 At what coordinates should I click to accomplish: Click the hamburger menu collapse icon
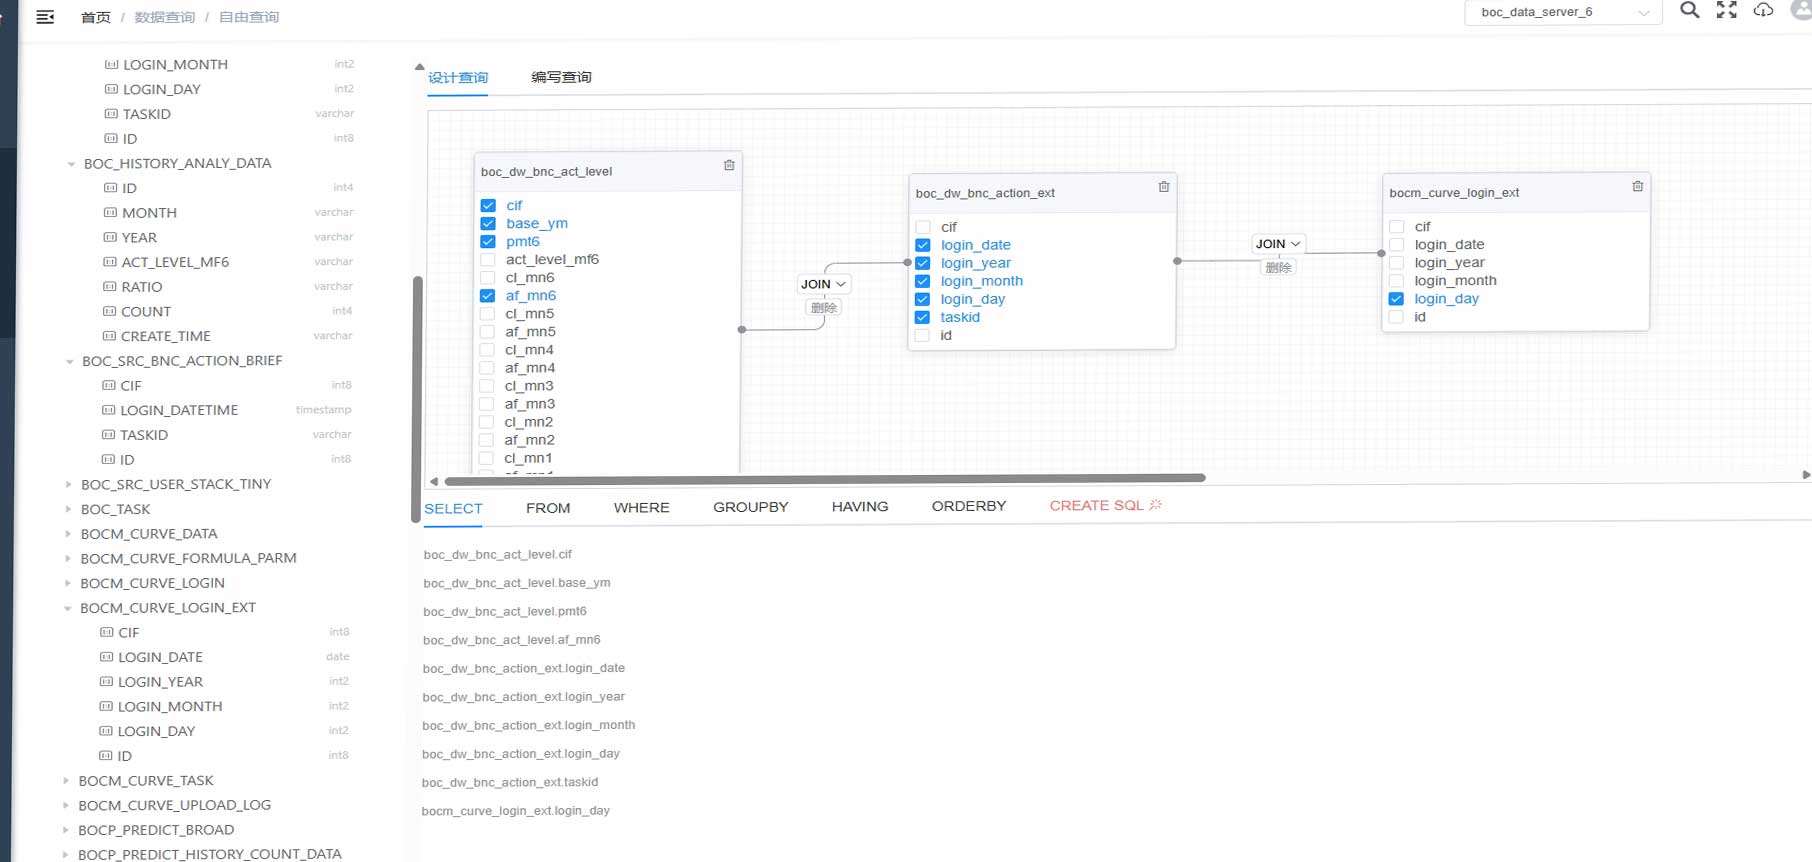tap(45, 17)
